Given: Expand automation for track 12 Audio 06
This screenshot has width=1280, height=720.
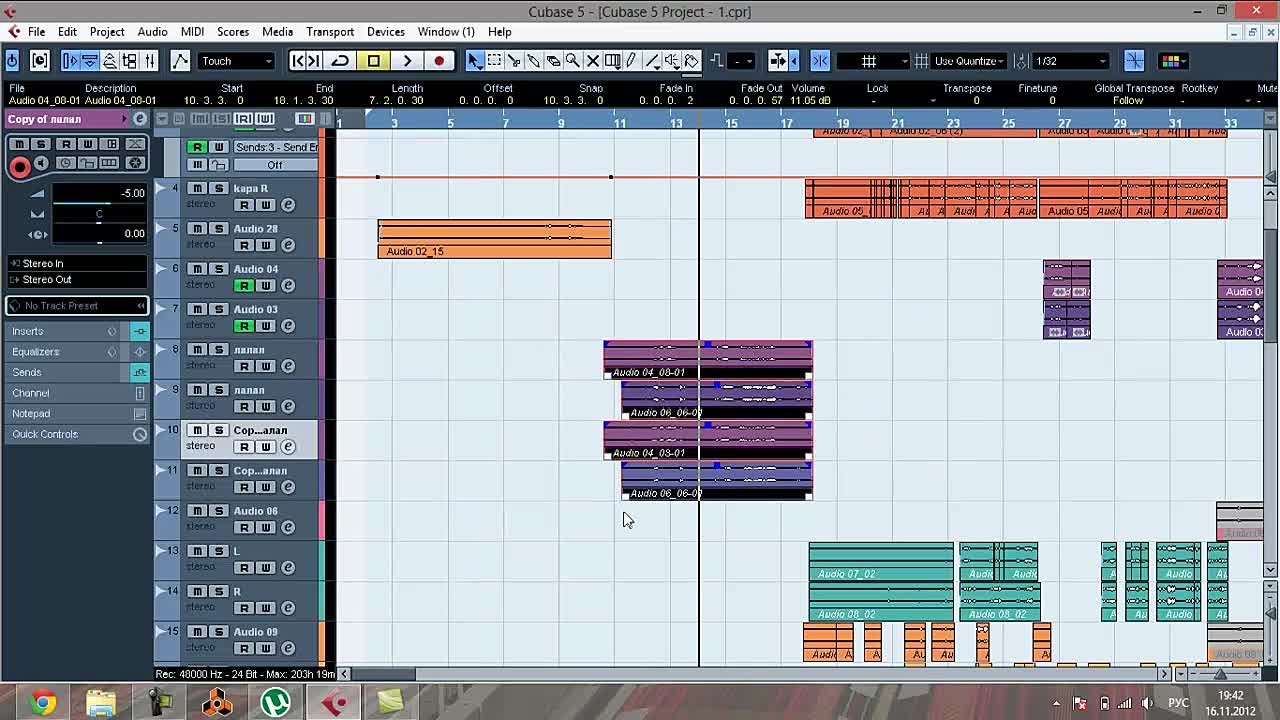Looking at the screenshot, I should (160, 511).
